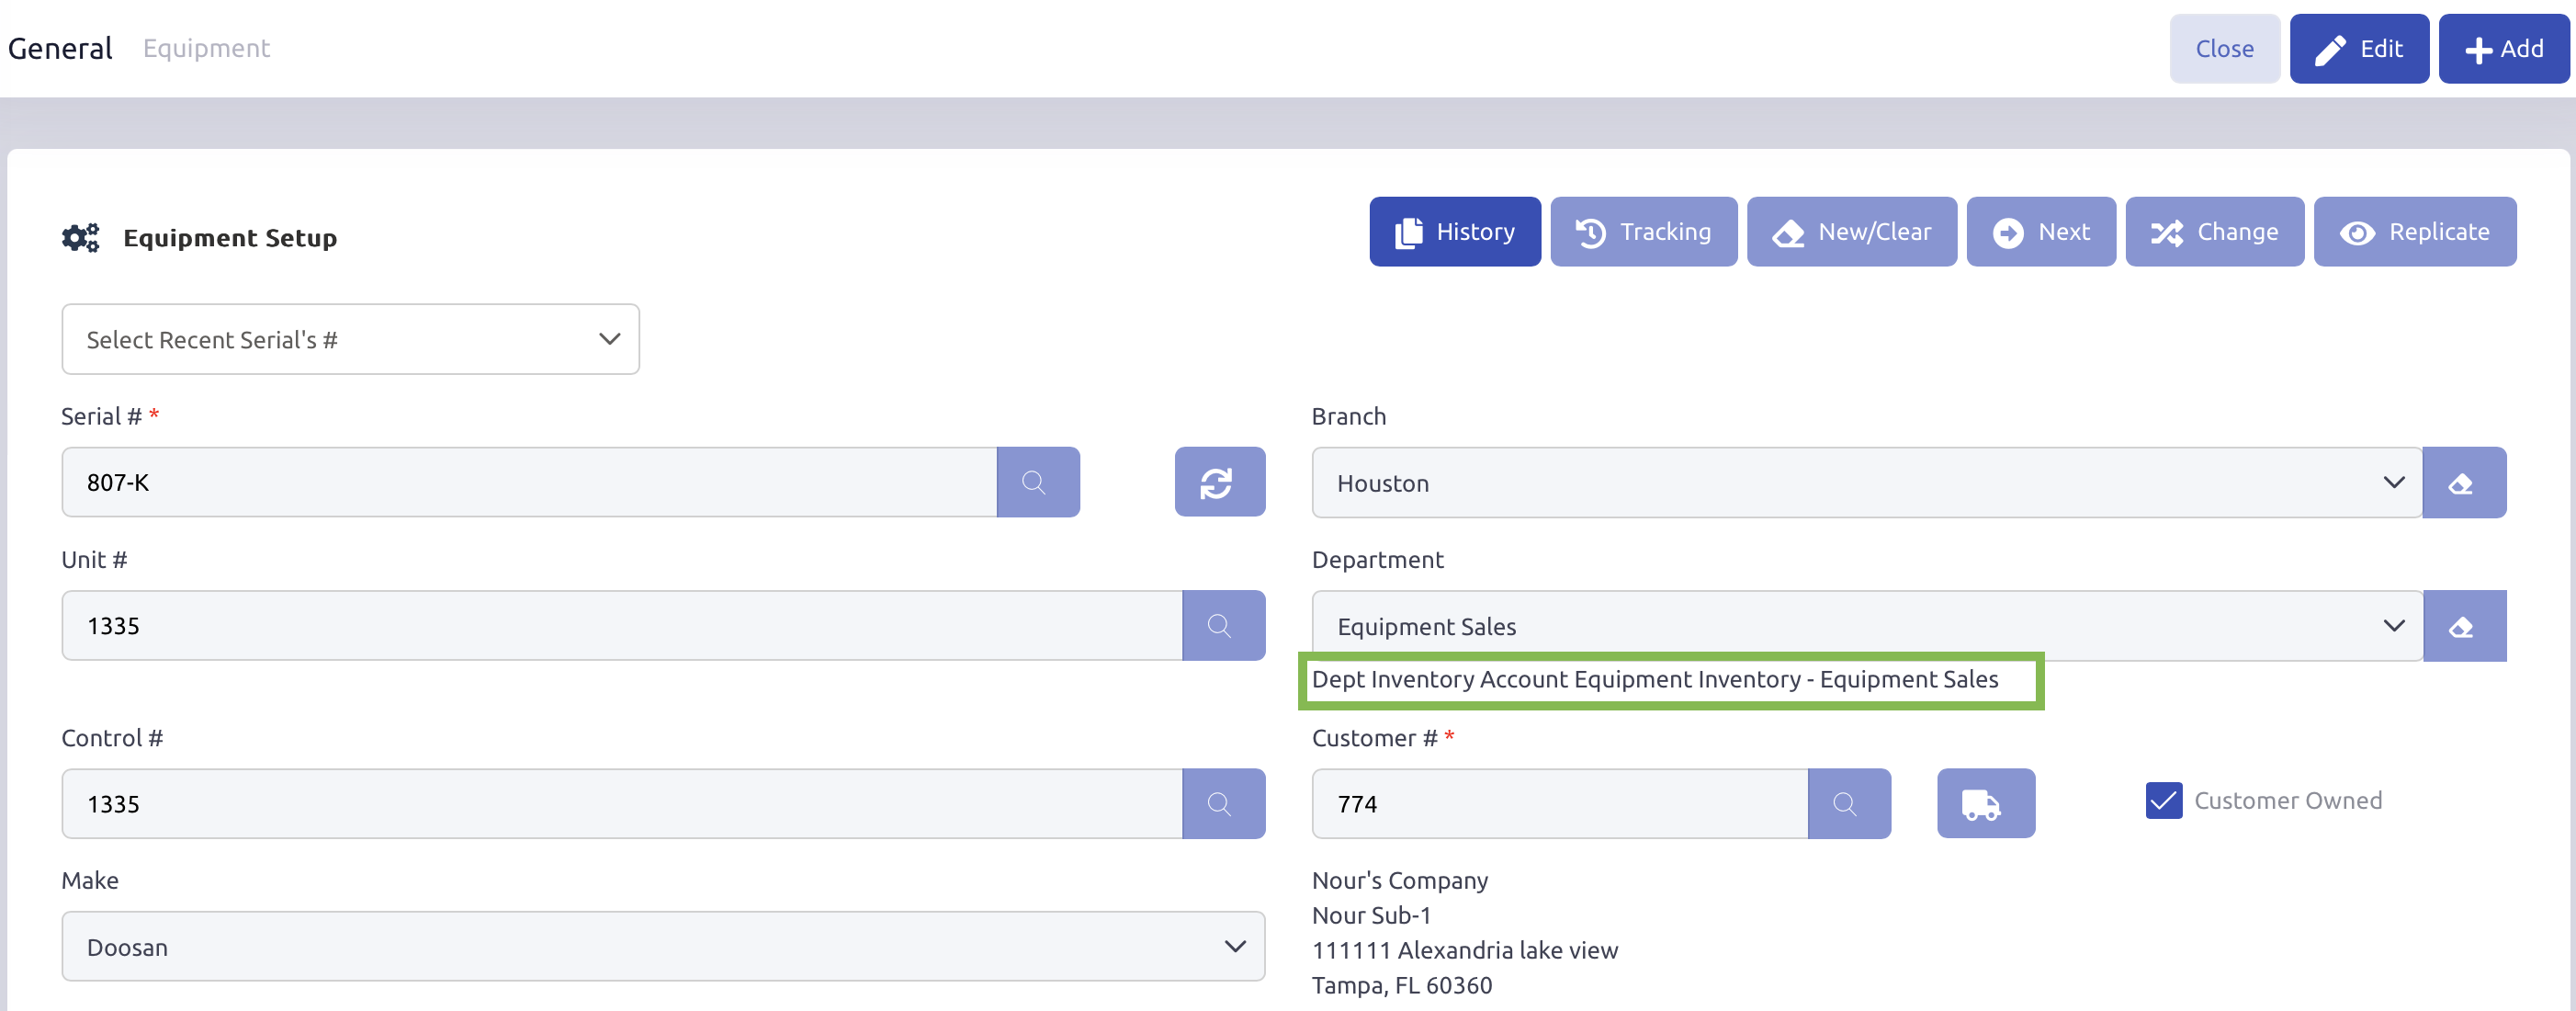The height and width of the screenshot is (1011, 2576).
Task: Clear Branch with the eraser icon
Action: pos(2462,483)
